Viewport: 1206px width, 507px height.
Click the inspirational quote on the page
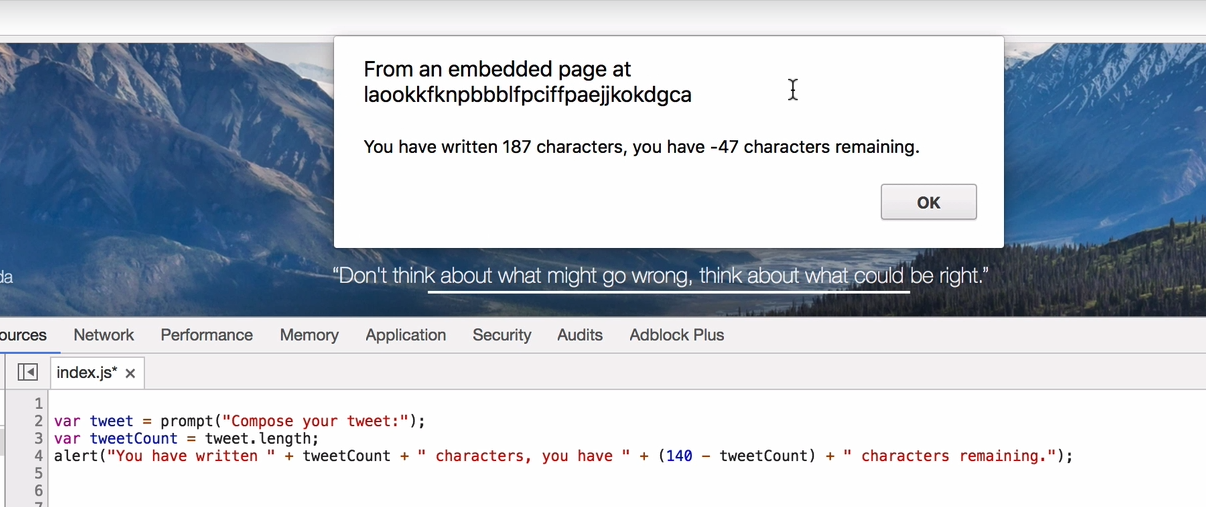pyautogui.click(x=660, y=276)
